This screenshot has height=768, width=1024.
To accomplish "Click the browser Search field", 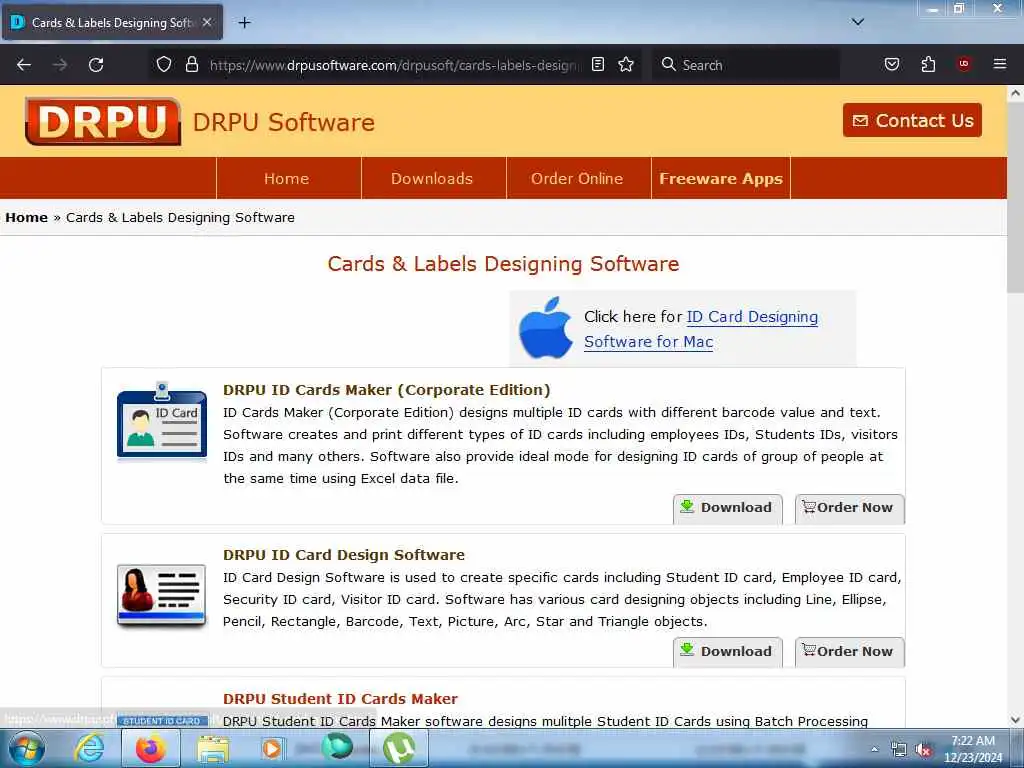I will click(746, 65).
